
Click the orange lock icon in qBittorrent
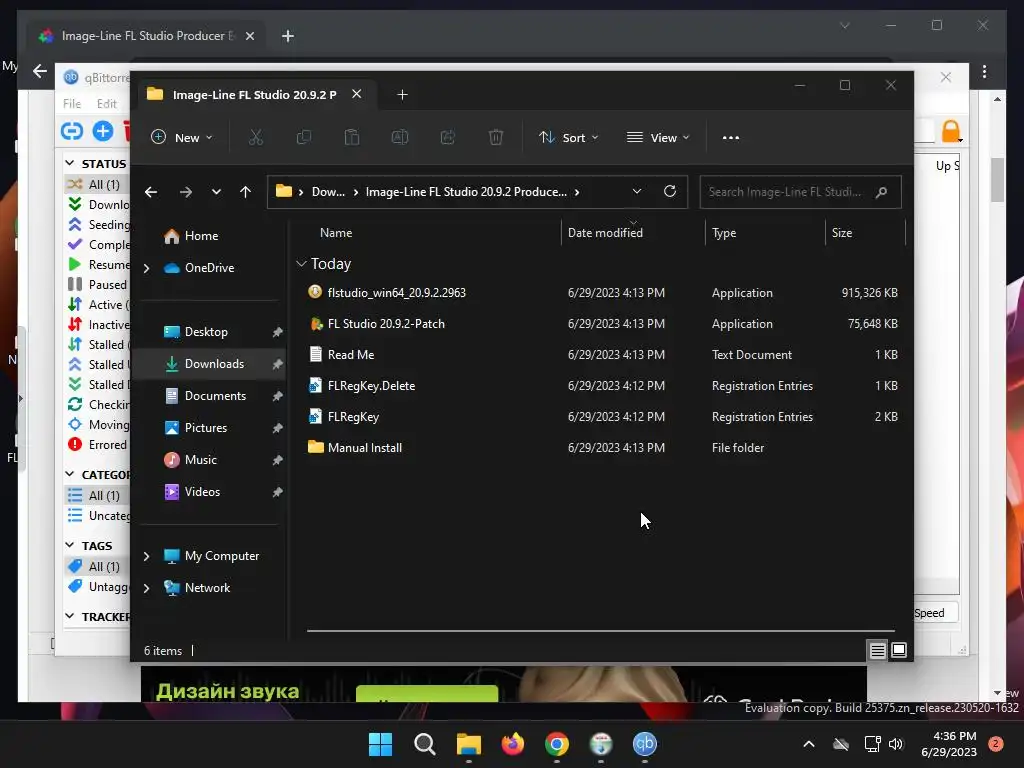click(951, 131)
